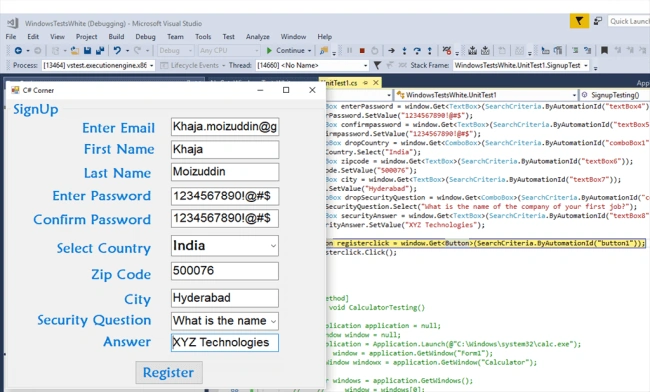
Task: Click the highlighted registerclick code line
Action: [x=485, y=243]
